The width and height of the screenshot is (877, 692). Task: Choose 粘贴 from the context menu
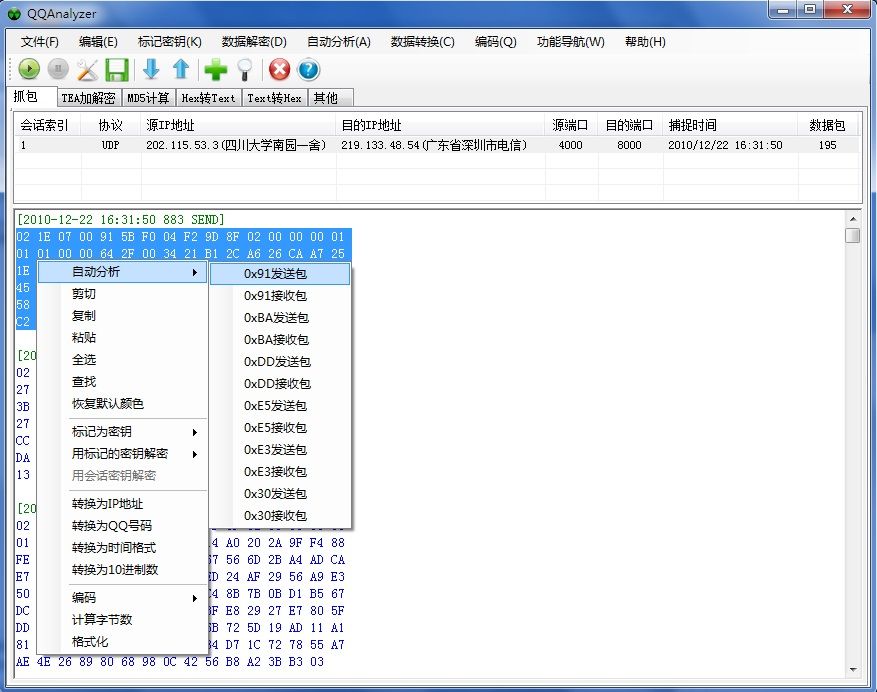tap(122, 338)
